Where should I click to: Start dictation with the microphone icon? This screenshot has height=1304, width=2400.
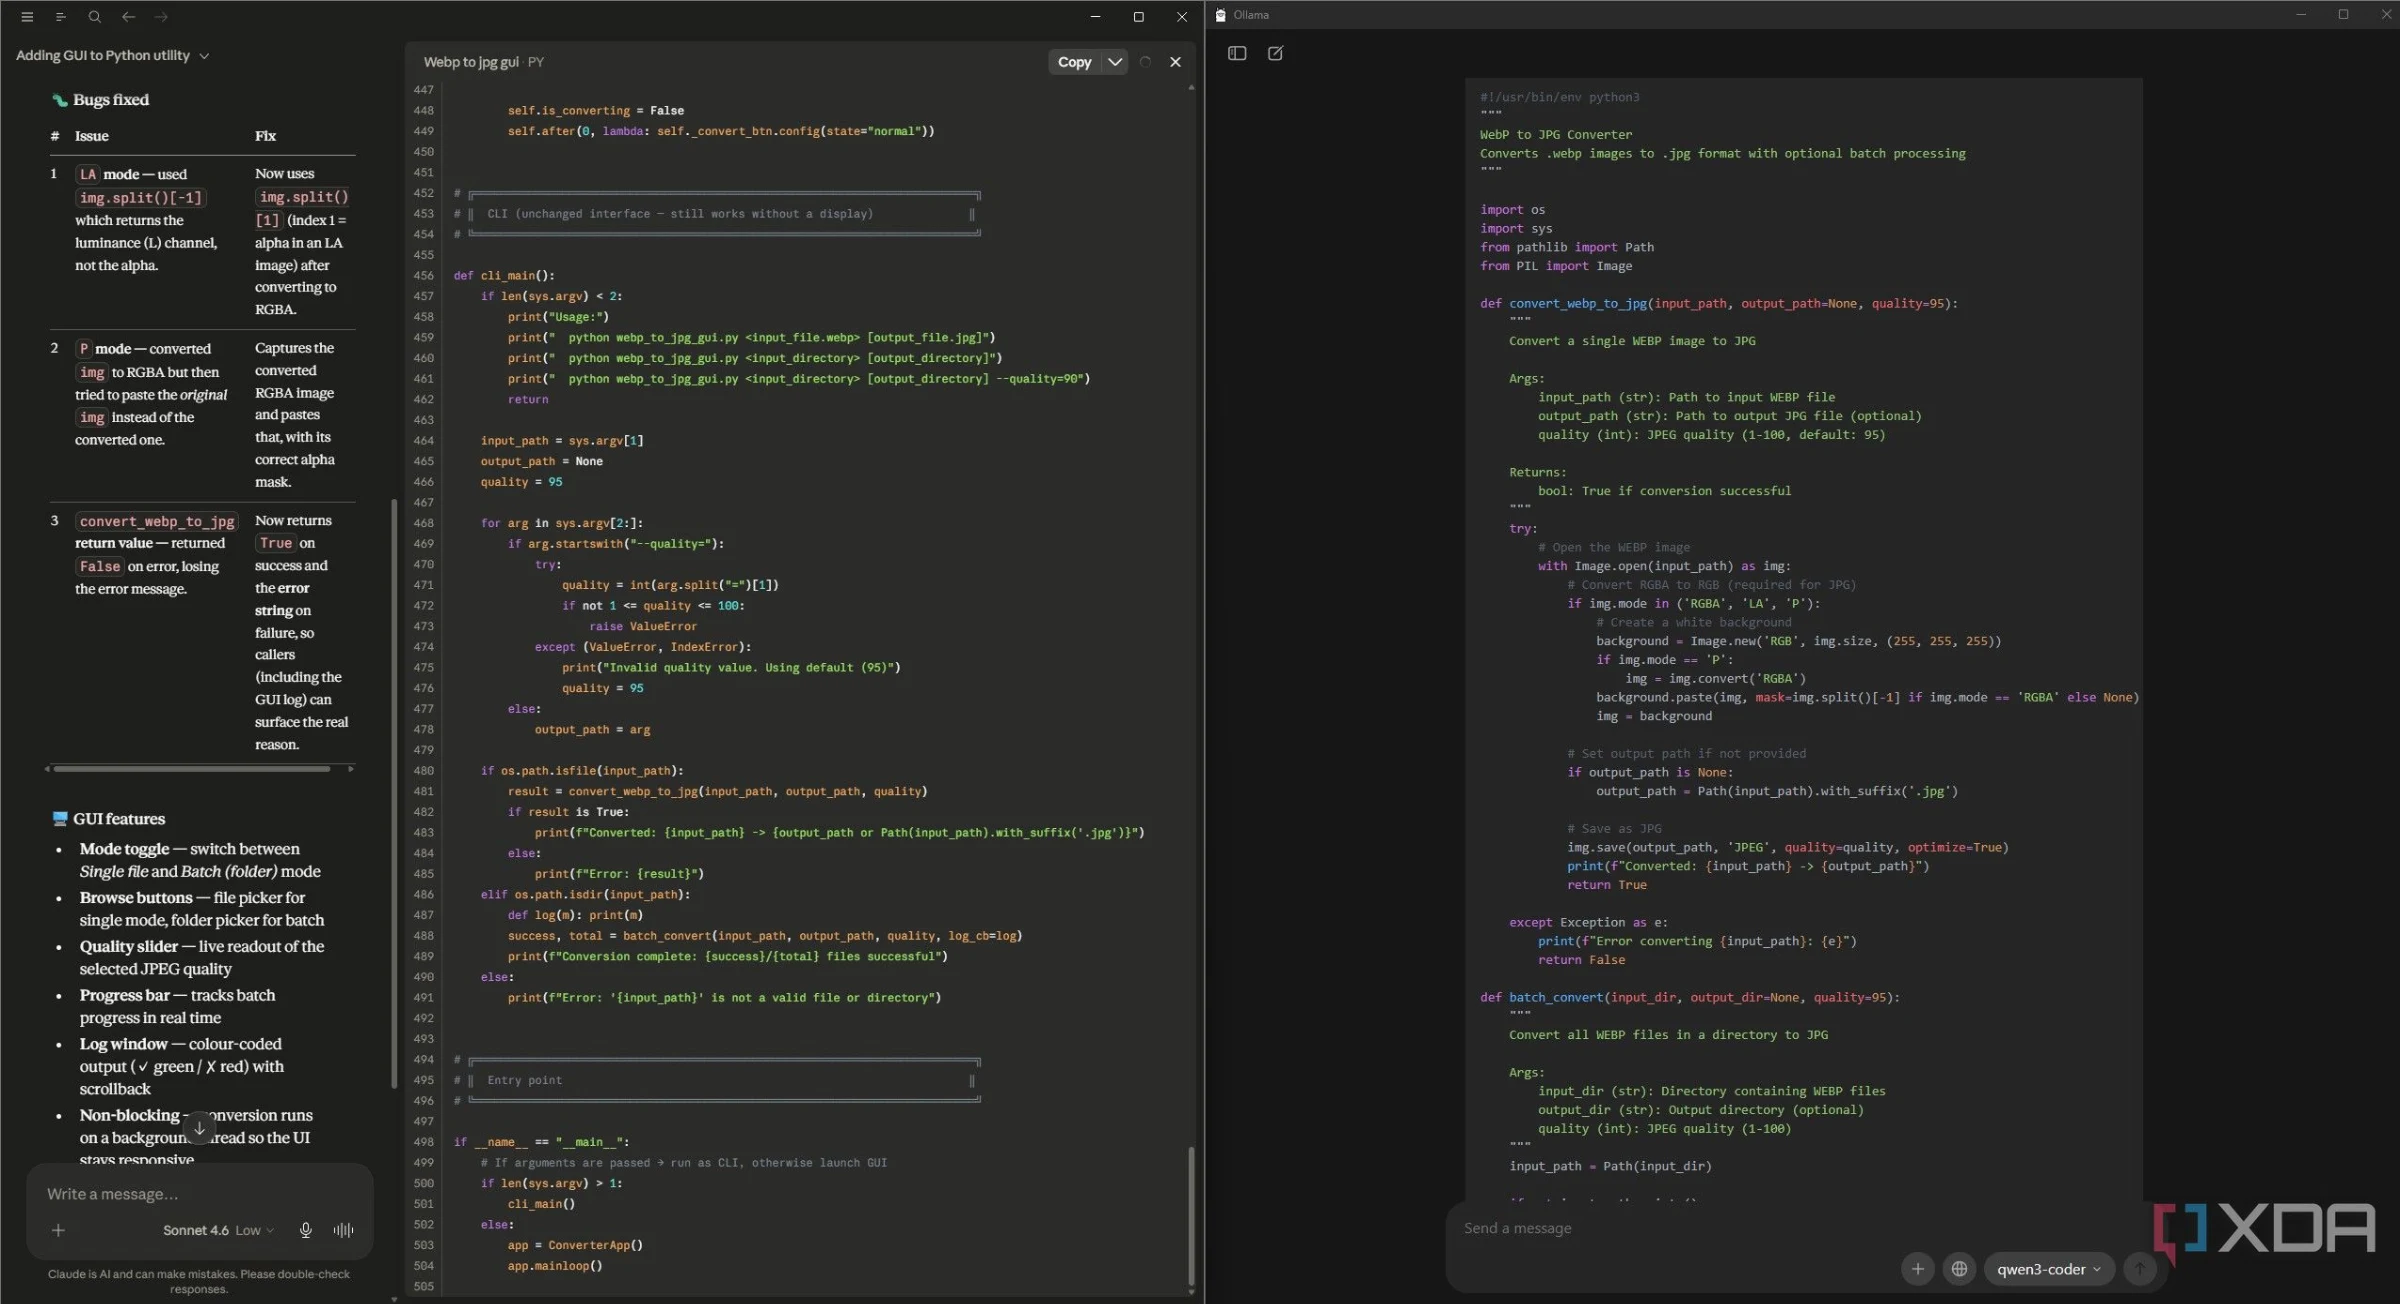pos(306,1230)
